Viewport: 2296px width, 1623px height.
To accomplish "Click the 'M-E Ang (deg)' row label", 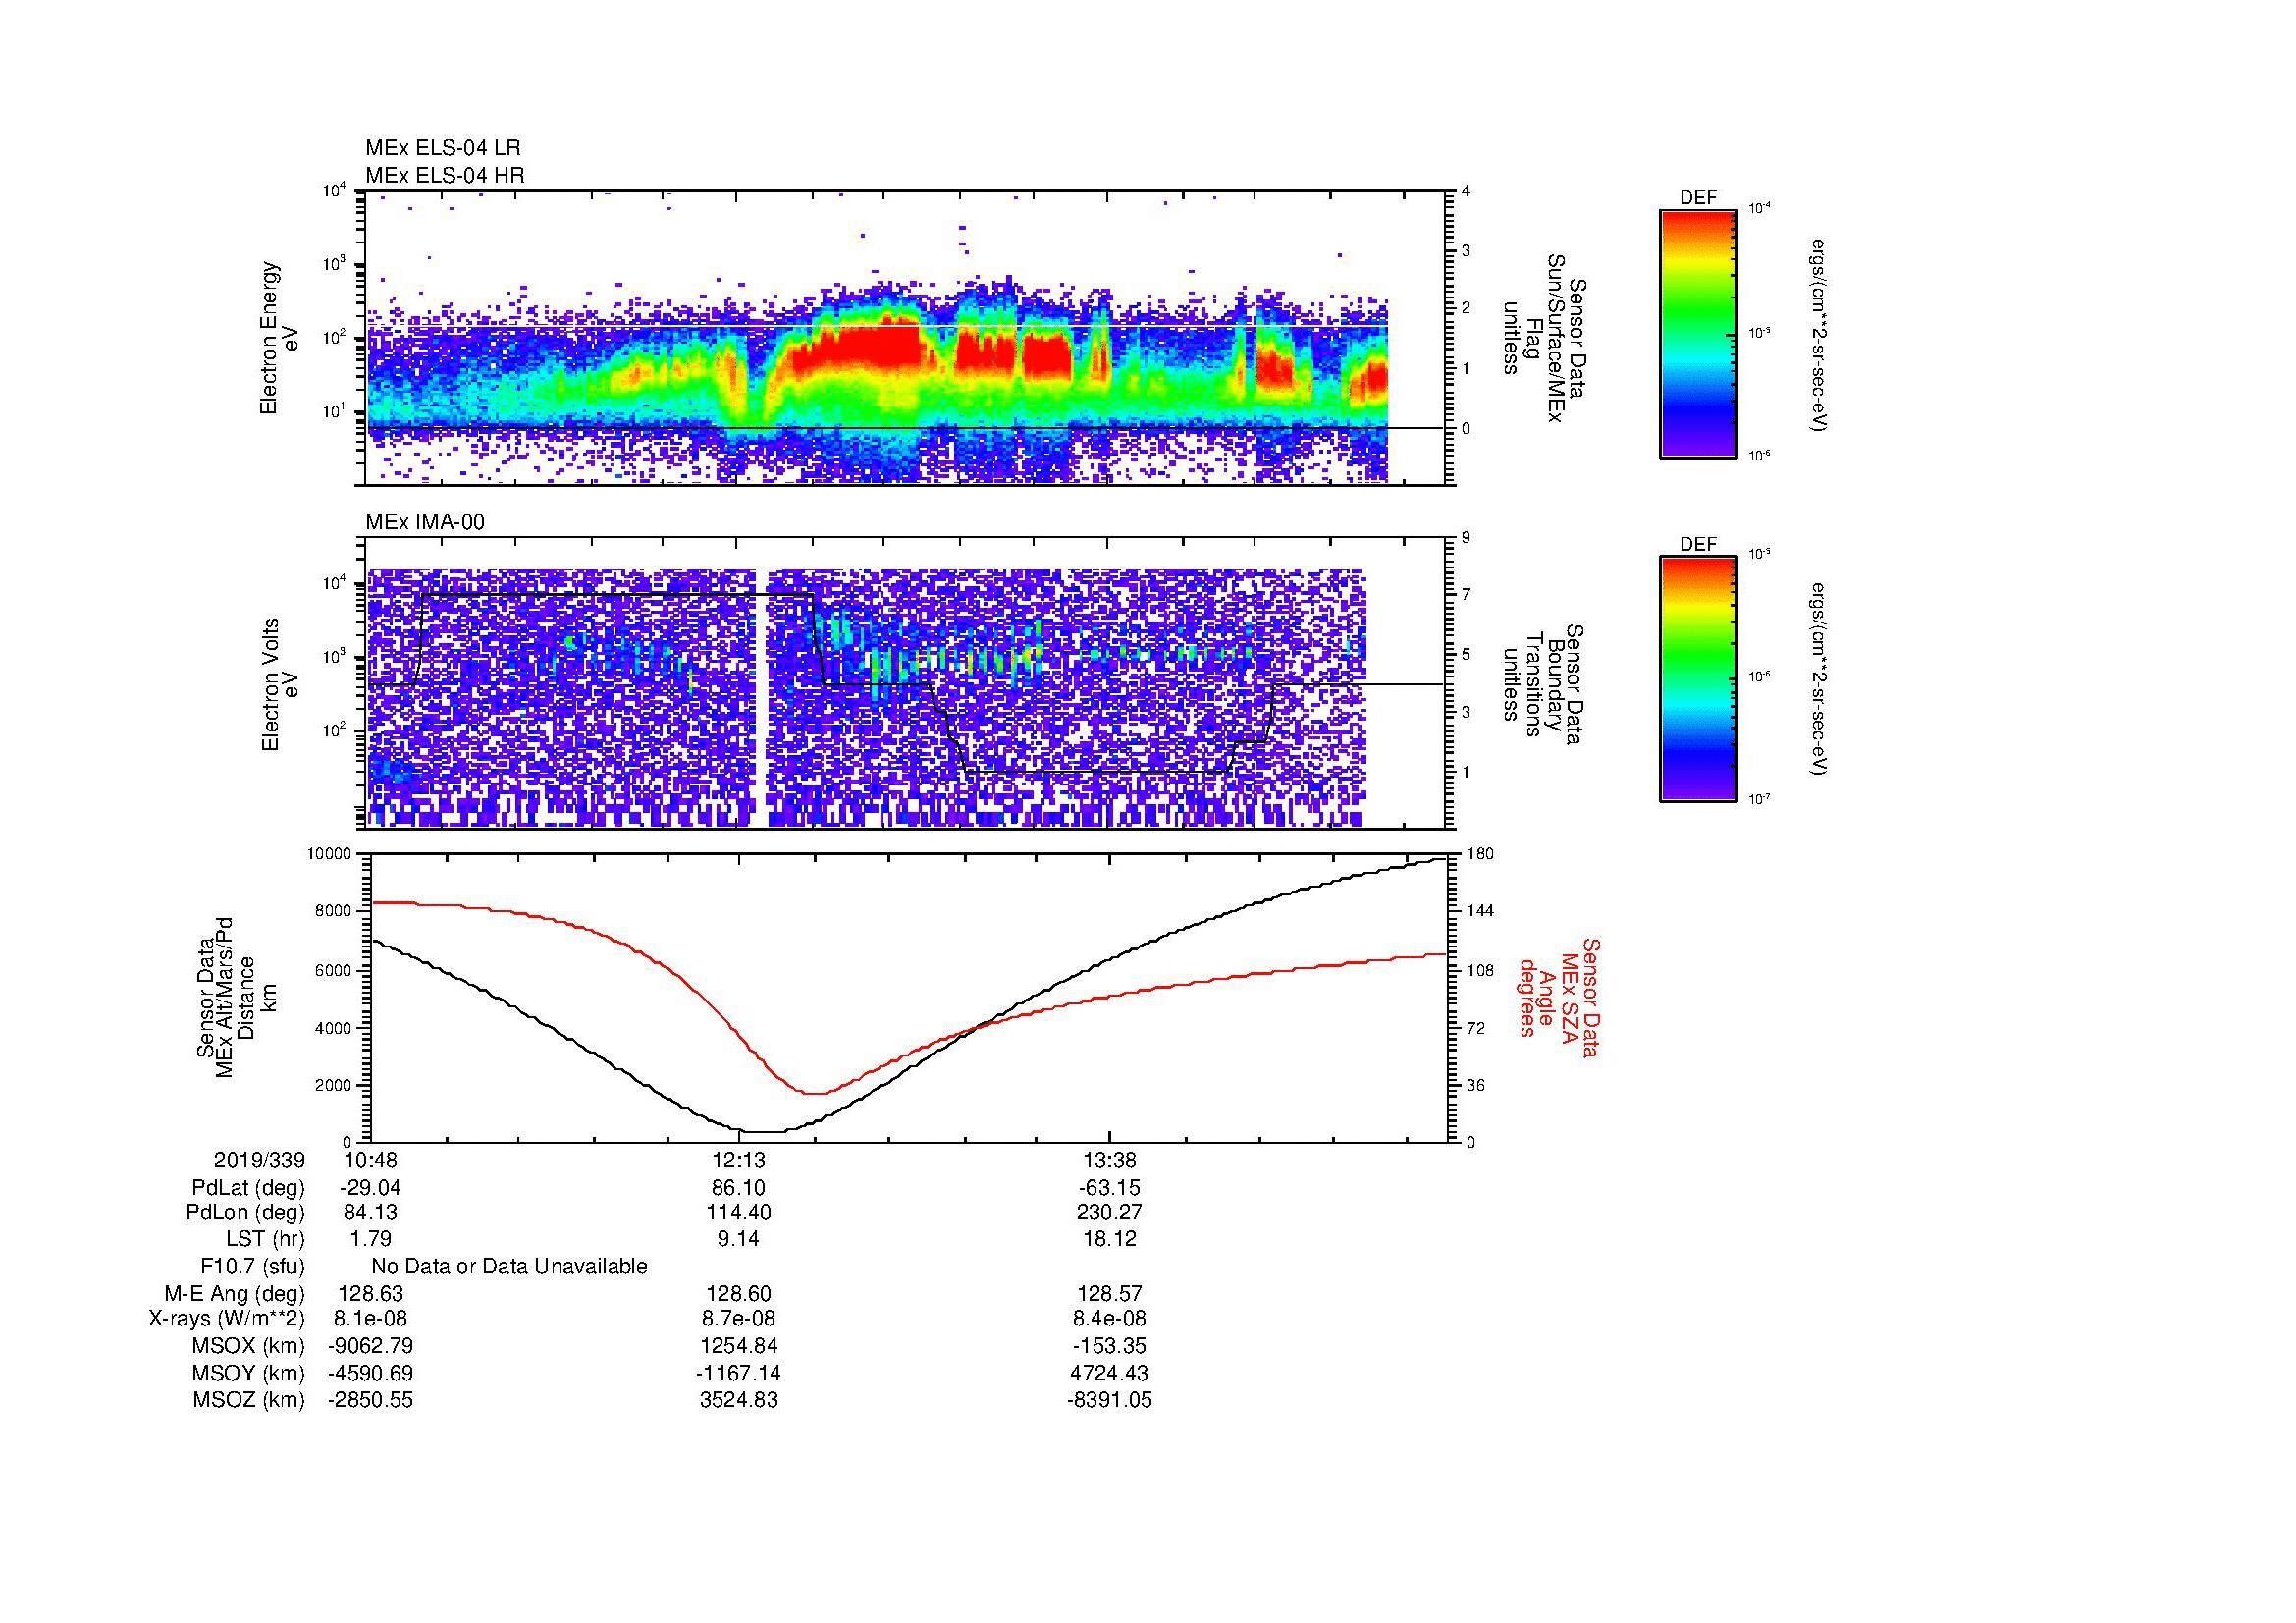I will 234,1294.
